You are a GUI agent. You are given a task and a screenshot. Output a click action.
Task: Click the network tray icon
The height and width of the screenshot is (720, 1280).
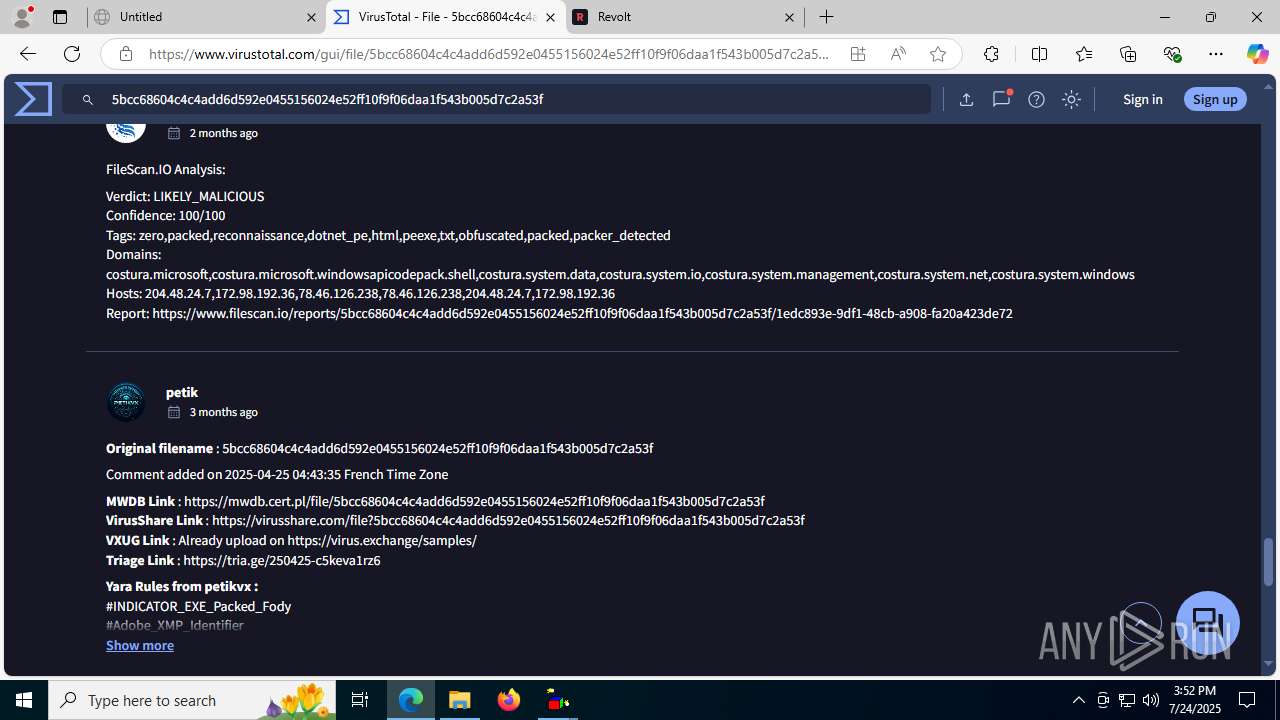tap(1127, 700)
